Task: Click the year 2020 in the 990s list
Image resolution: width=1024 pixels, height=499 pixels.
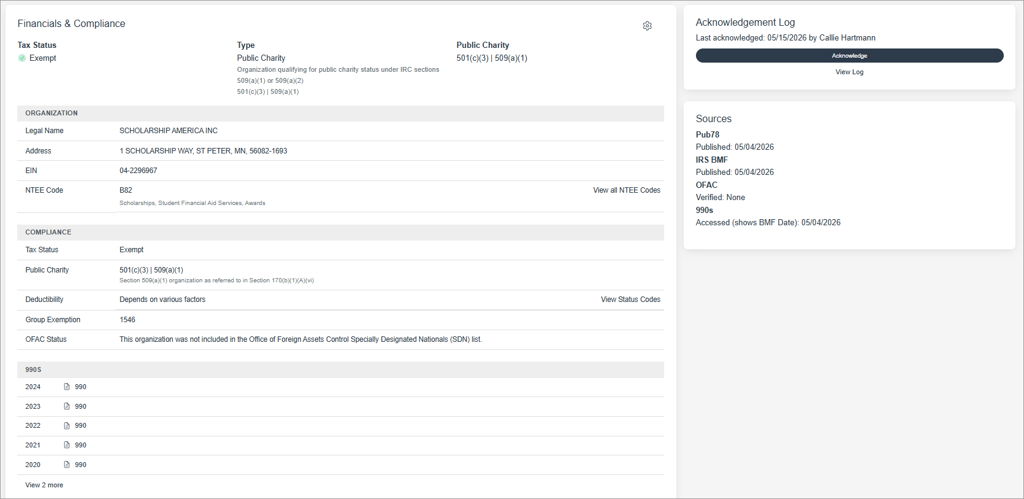Action: pos(33,465)
